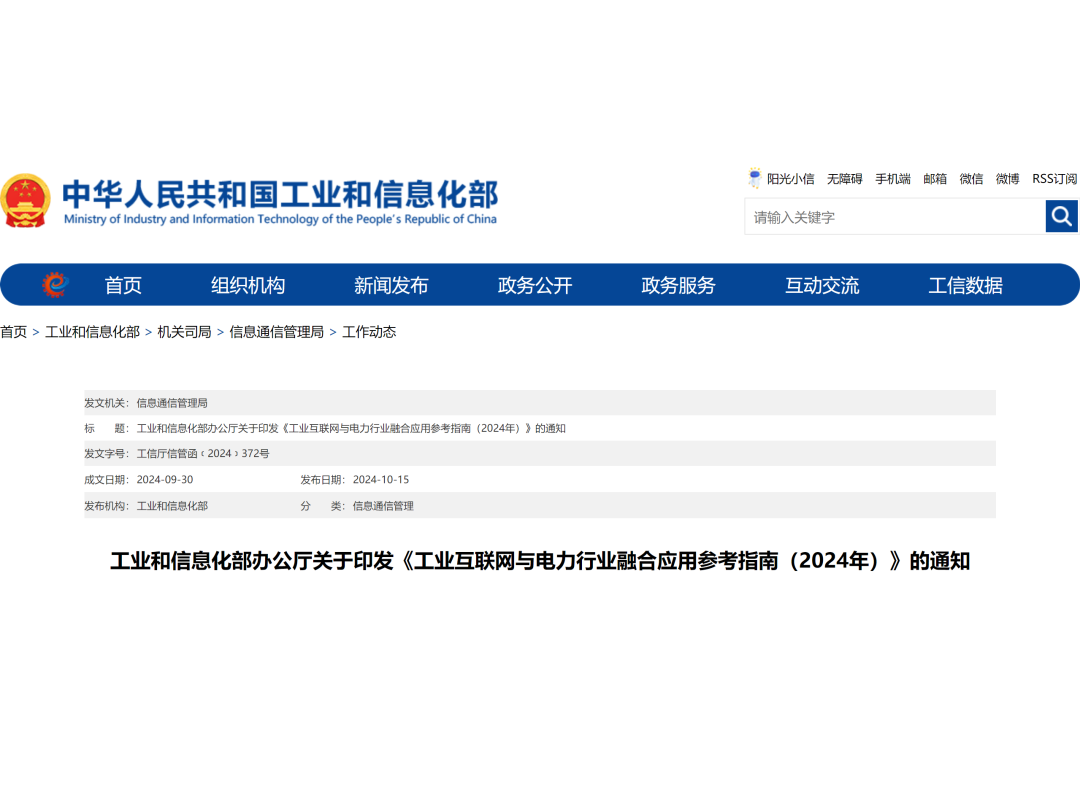The width and height of the screenshot is (1080, 810).
Task: Go to the 新闻发布 section
Action: (x=391, y=285)
